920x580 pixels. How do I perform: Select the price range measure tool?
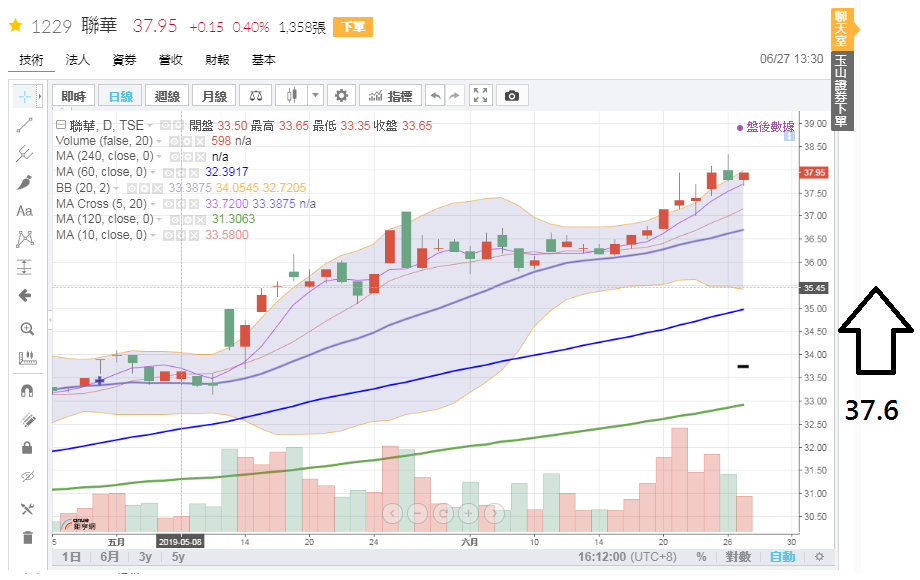(x=25, y=267)
